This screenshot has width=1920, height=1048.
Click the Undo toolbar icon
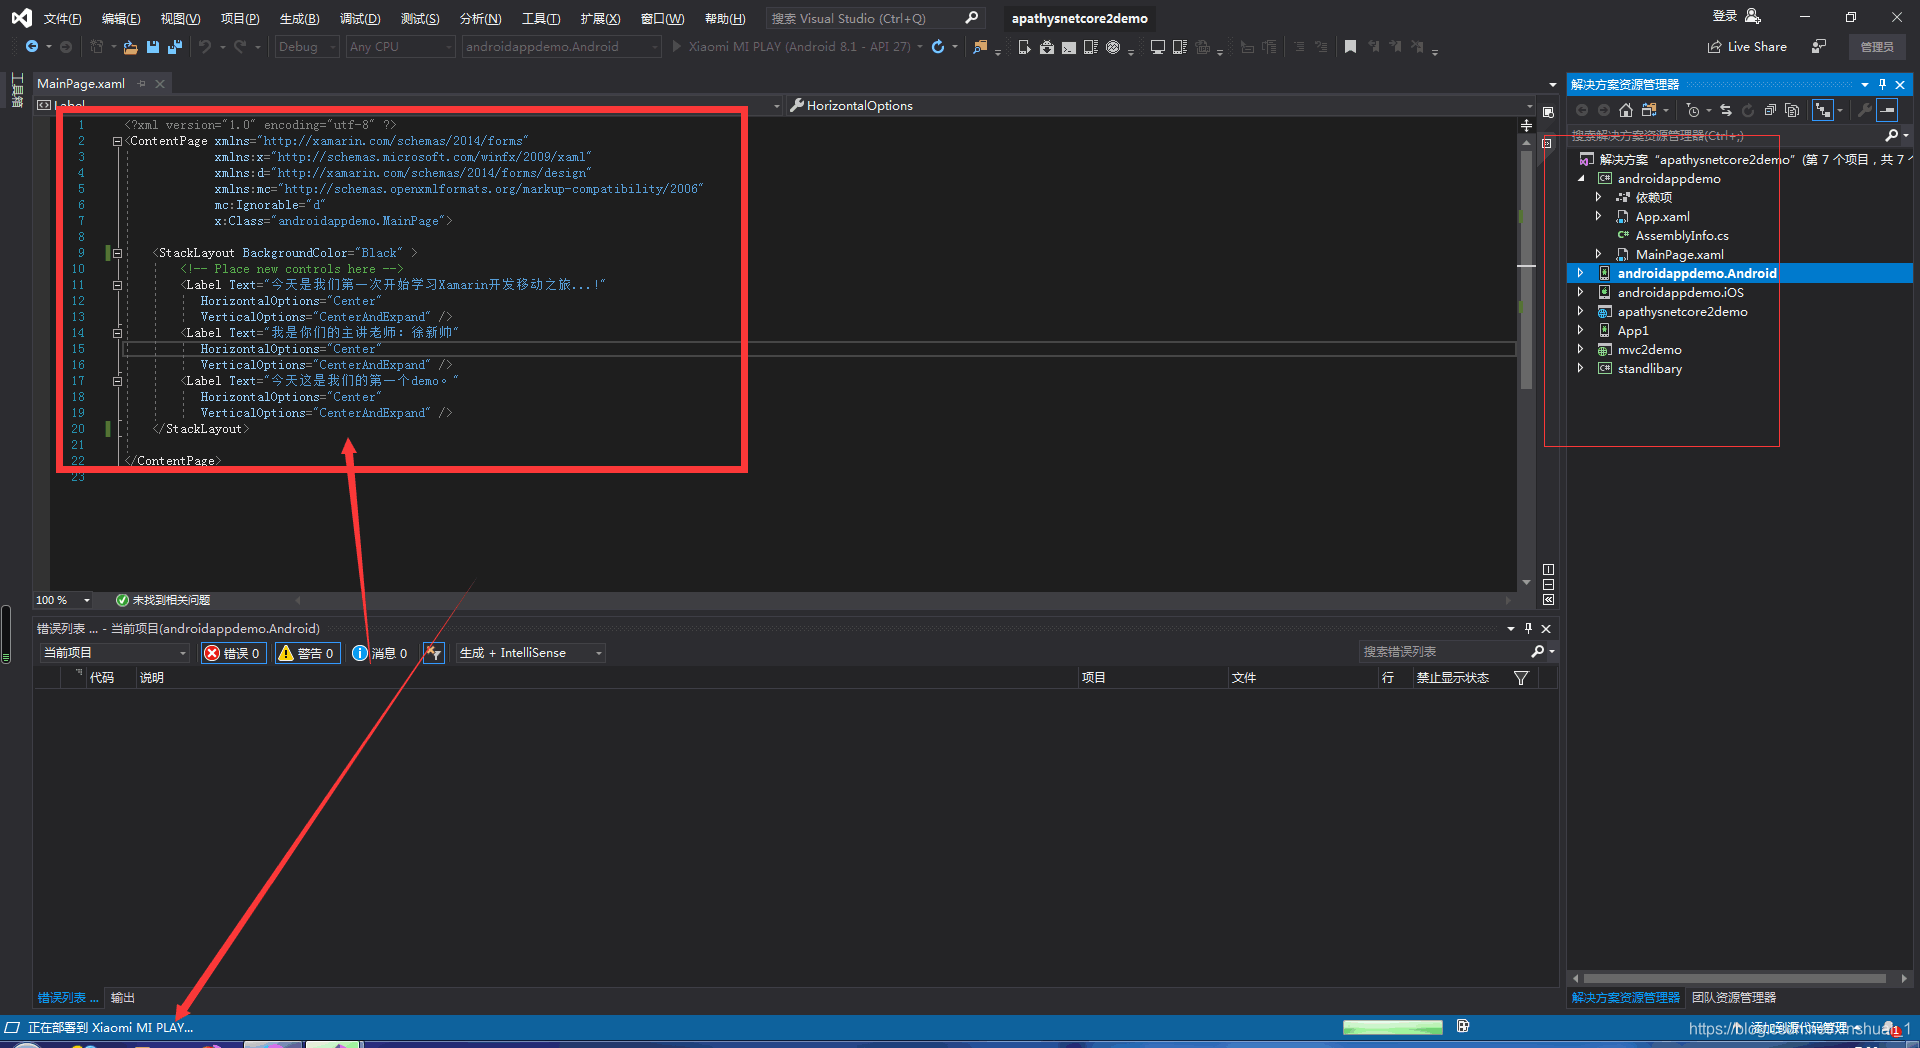pos(205,47)
